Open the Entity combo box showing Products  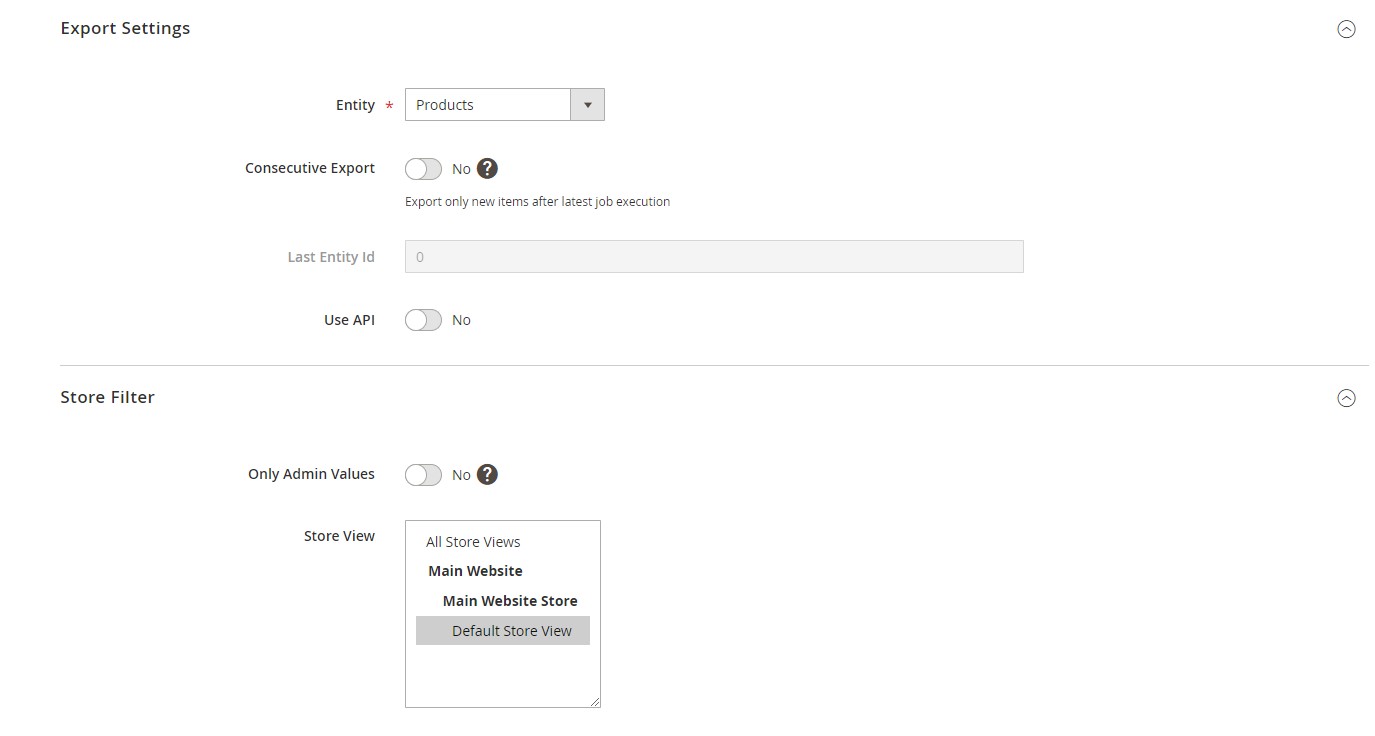[x=487, y=104]
